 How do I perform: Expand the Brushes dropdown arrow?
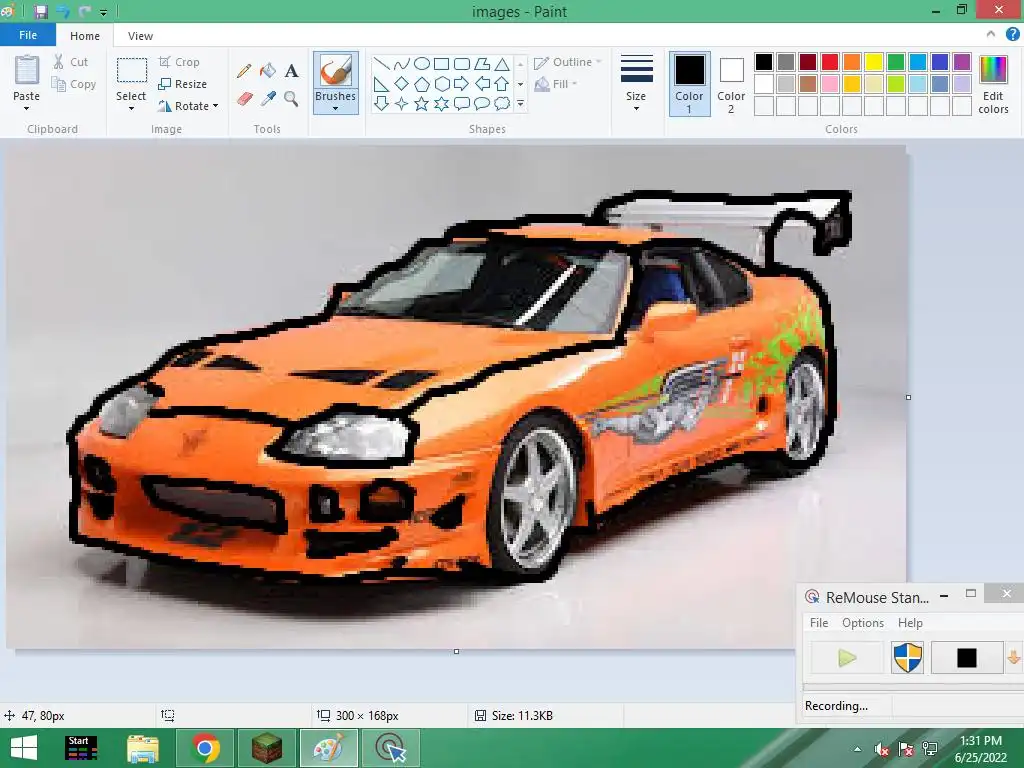336,109
